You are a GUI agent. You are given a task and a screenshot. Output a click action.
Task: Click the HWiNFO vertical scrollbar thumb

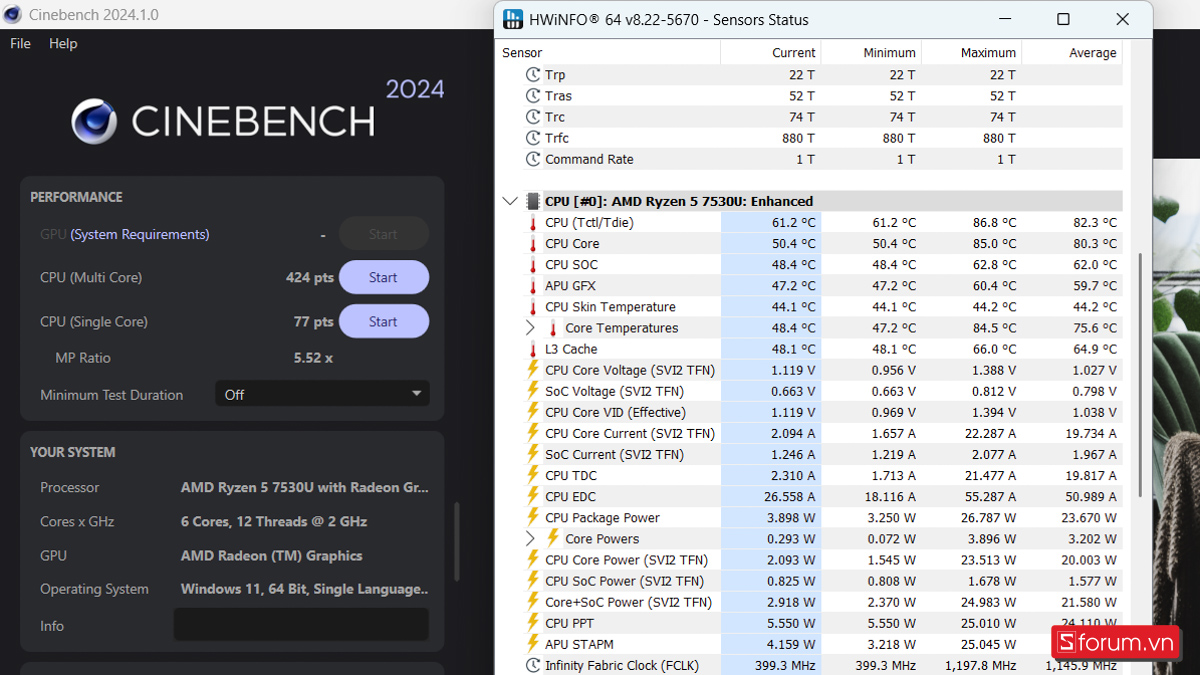tap(1139, 375)
